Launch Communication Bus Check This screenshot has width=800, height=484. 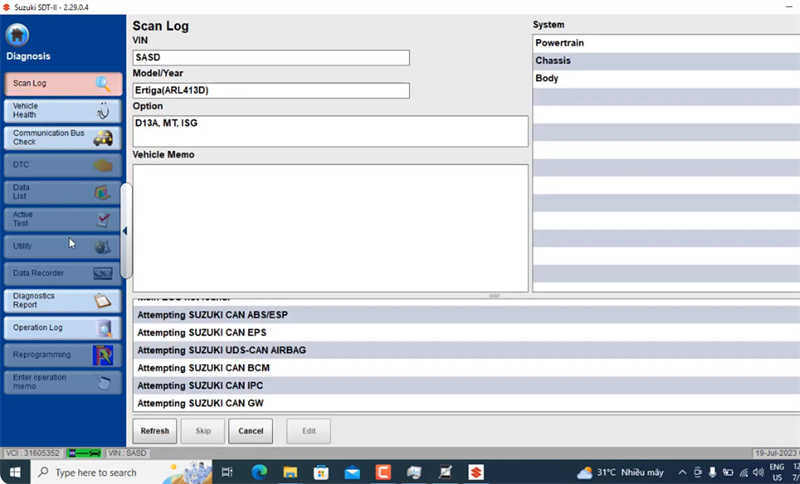point(63,138)
